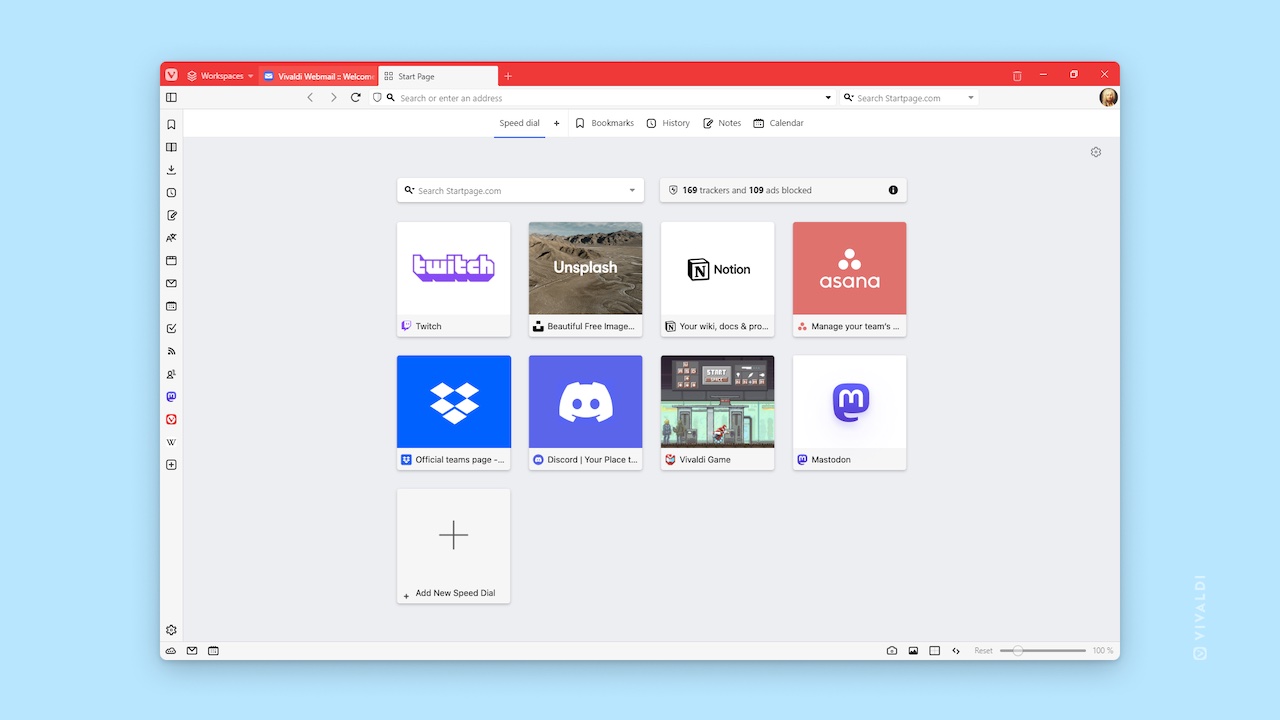
Task: Click the Reset zoom button
Action: 983,650
